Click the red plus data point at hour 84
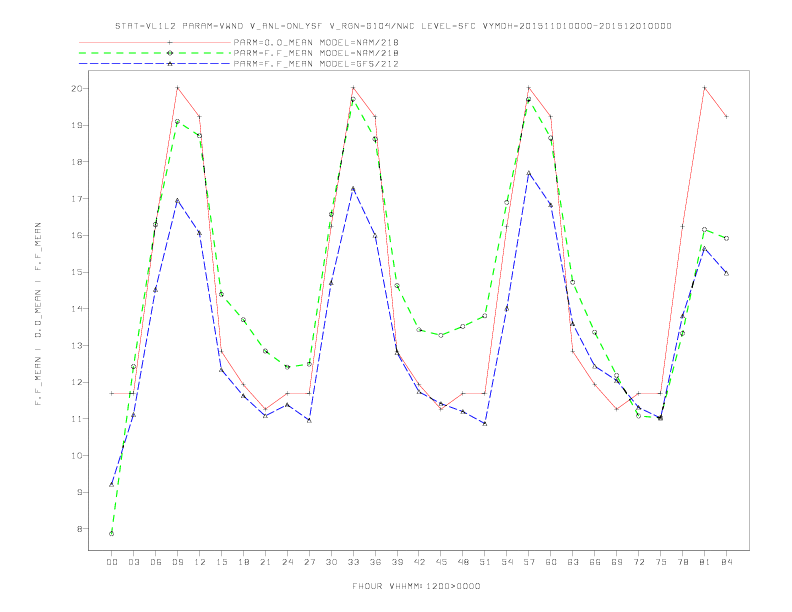The image size is (792, 612). (x=726, y=117)
